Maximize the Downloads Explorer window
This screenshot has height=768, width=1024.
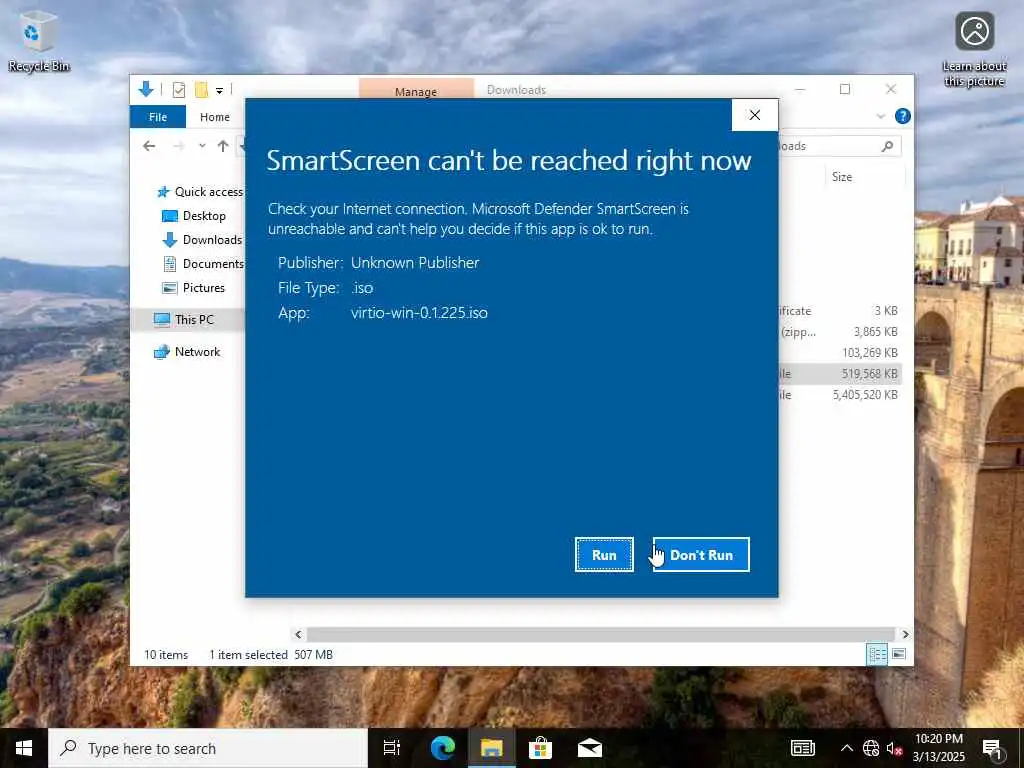pyautogui.click(x=845, y=89)
